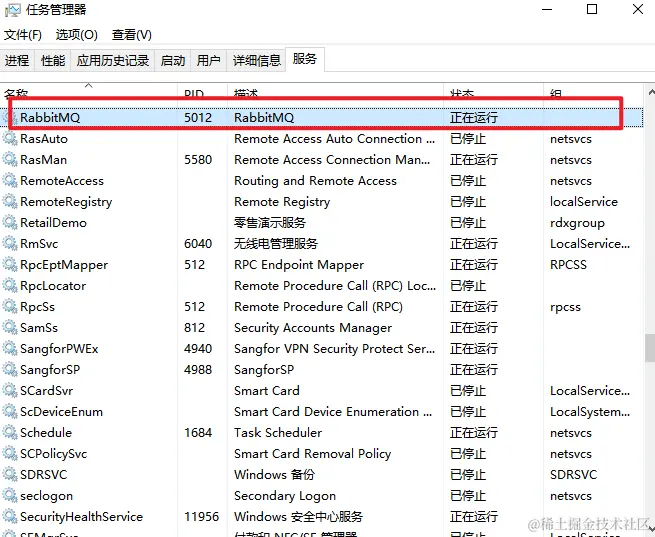The width and height of the screenshot is (655, 537).
Task: Sort services by the 组 column header
Action: pos(593,92)
